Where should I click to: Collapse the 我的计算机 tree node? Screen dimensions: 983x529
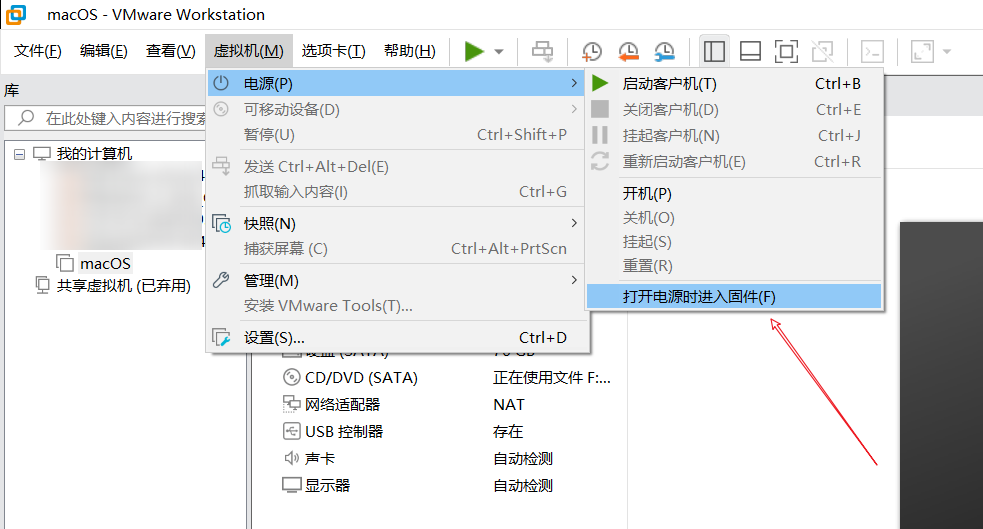tap(20, 154)
